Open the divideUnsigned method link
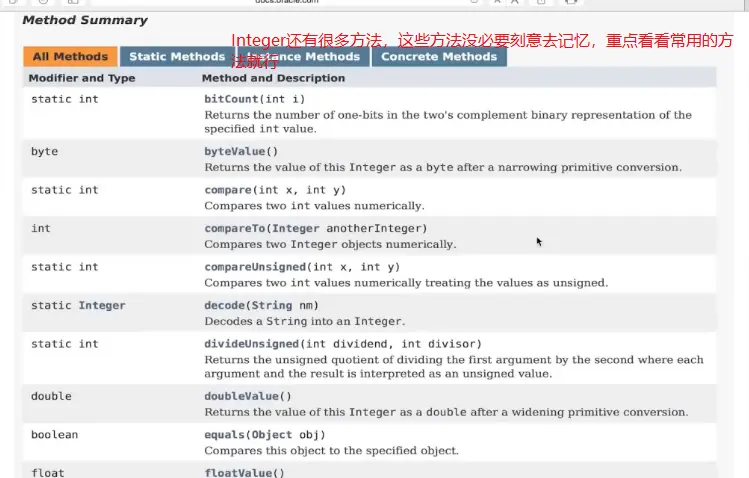 (252, 344)
